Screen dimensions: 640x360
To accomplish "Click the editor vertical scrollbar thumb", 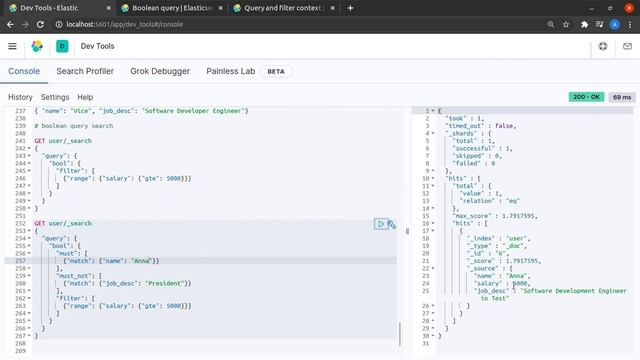I will (400, 333).
